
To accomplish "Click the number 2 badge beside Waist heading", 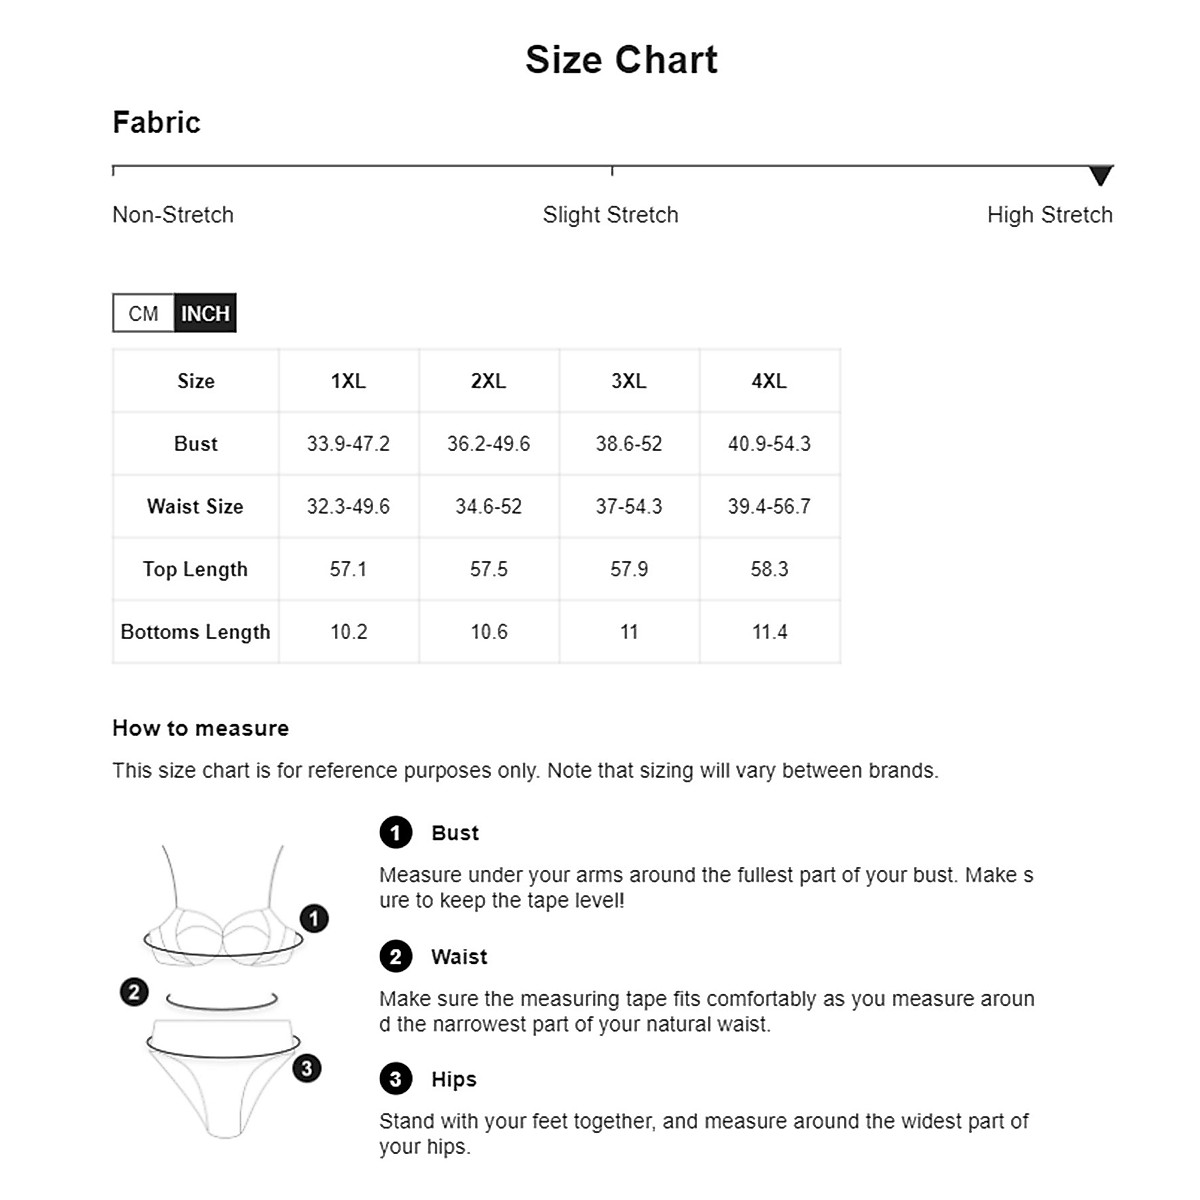I will coord(396,956).
